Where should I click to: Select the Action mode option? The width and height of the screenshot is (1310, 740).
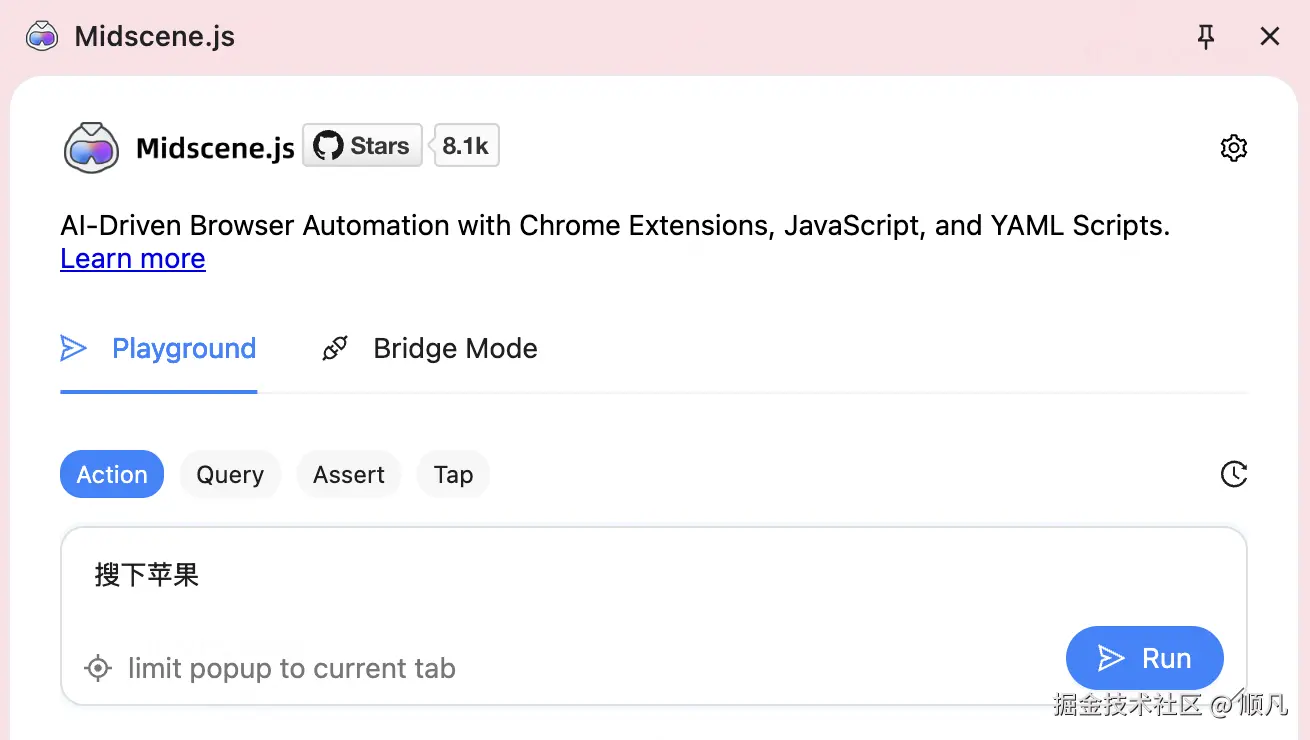112,475
